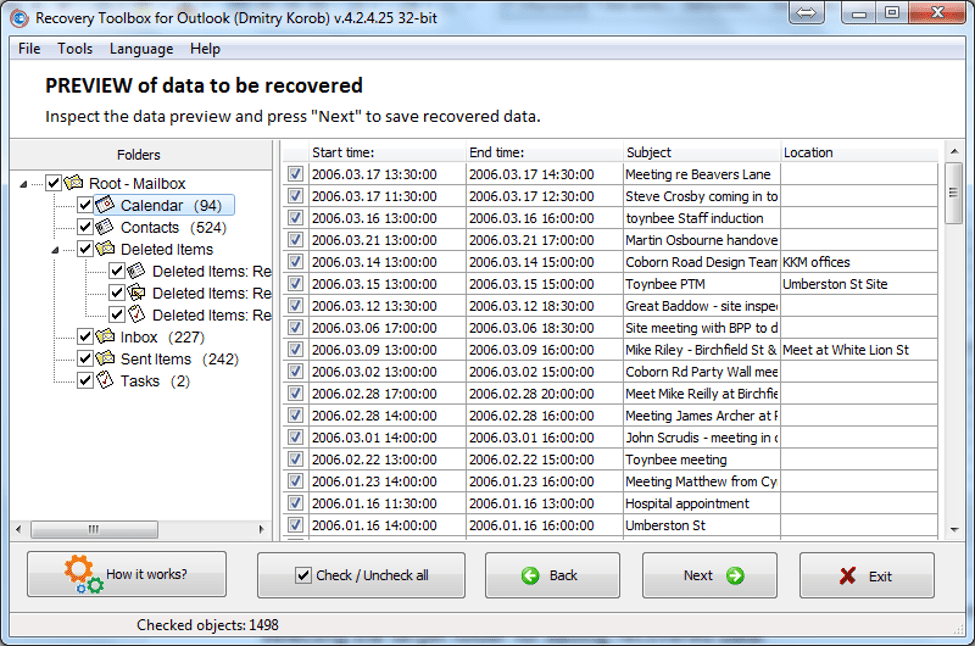This screenshot has height=646, width=975.
Task: Click the Root - Mailbox folder icon
Action: tap(73, 182)
